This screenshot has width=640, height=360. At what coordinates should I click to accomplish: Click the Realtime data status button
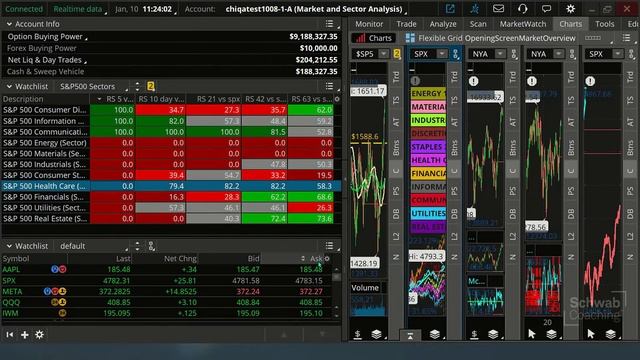tap(78, 9)
